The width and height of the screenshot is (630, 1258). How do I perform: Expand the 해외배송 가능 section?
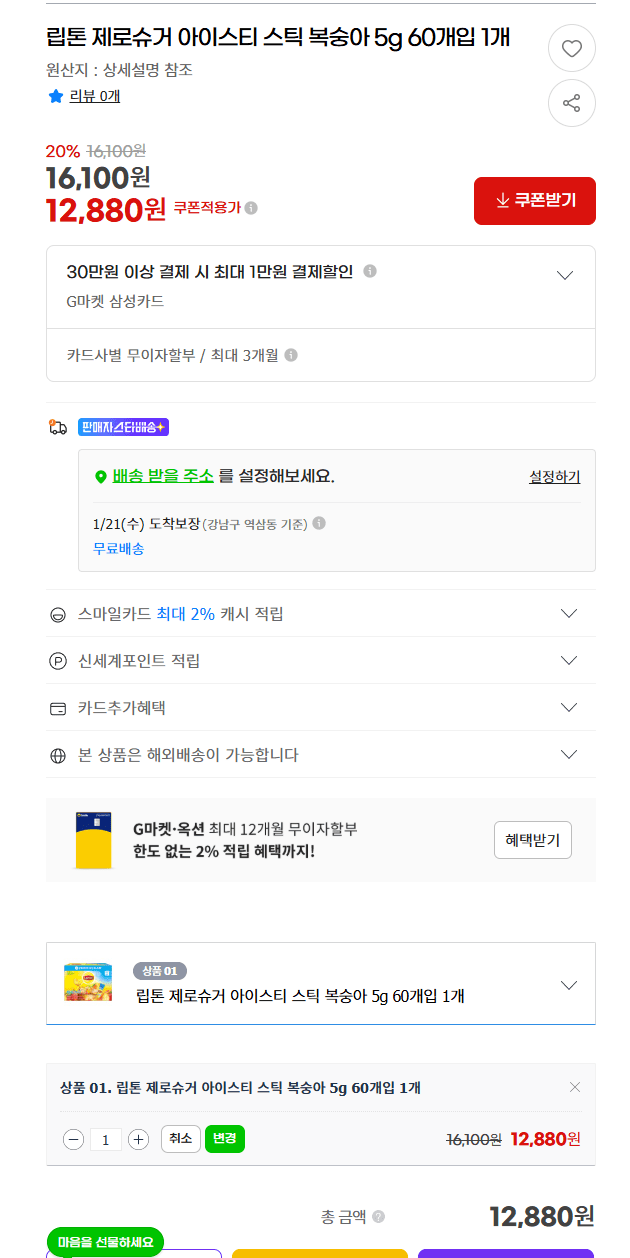click(568, 754)
